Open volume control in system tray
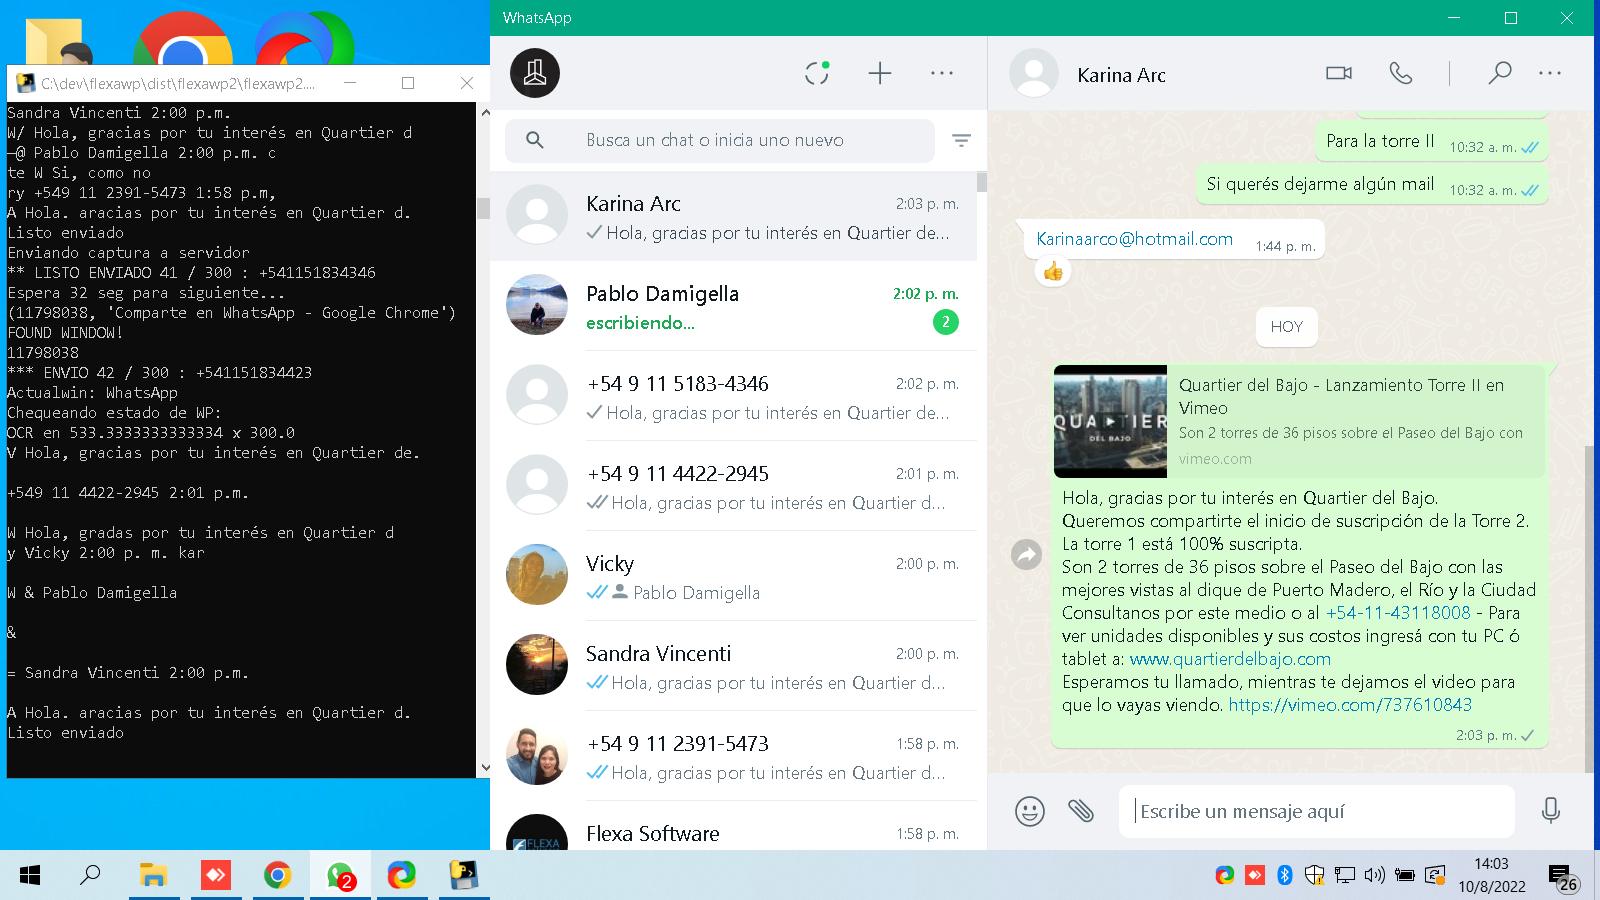Screen dimensions: 1600x900 tap(1375, 875)
